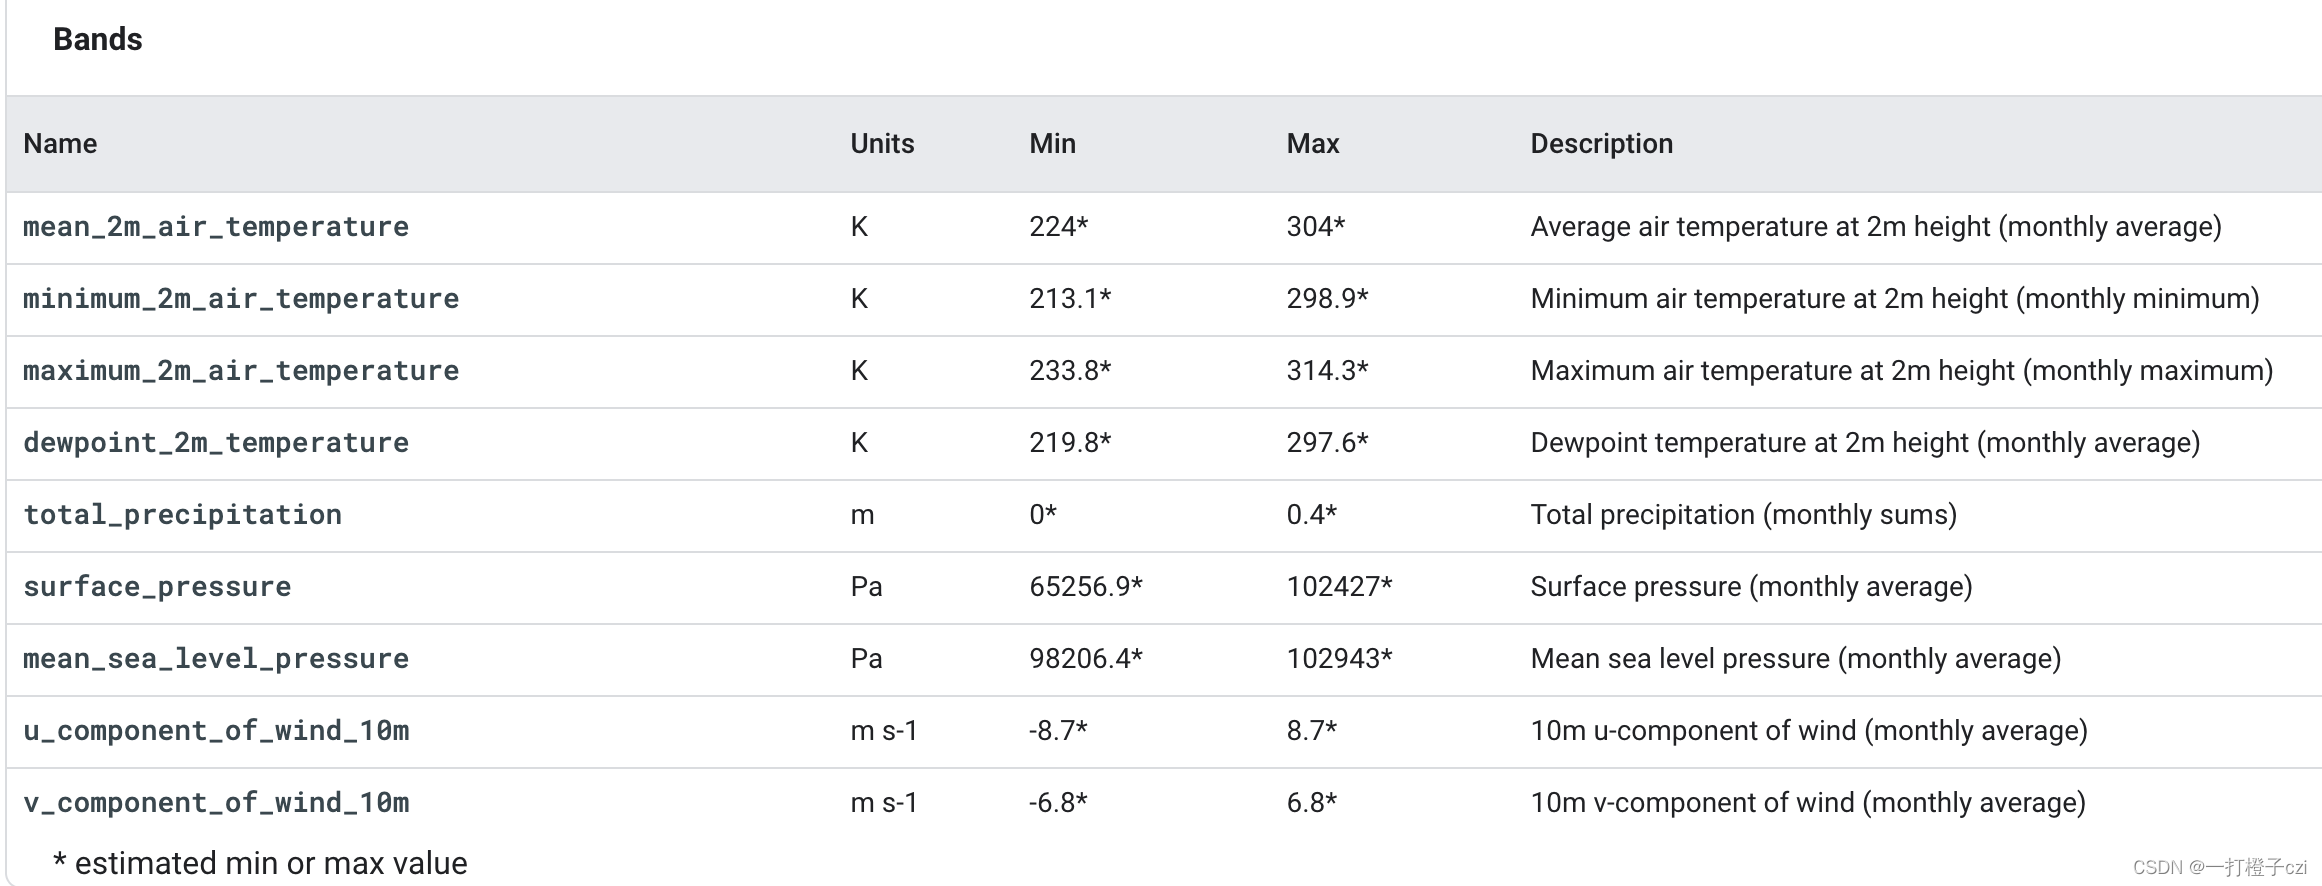Click min value 98206.4*
The width and height of the screenshot is (2322, 886).
coord(1086,659)
